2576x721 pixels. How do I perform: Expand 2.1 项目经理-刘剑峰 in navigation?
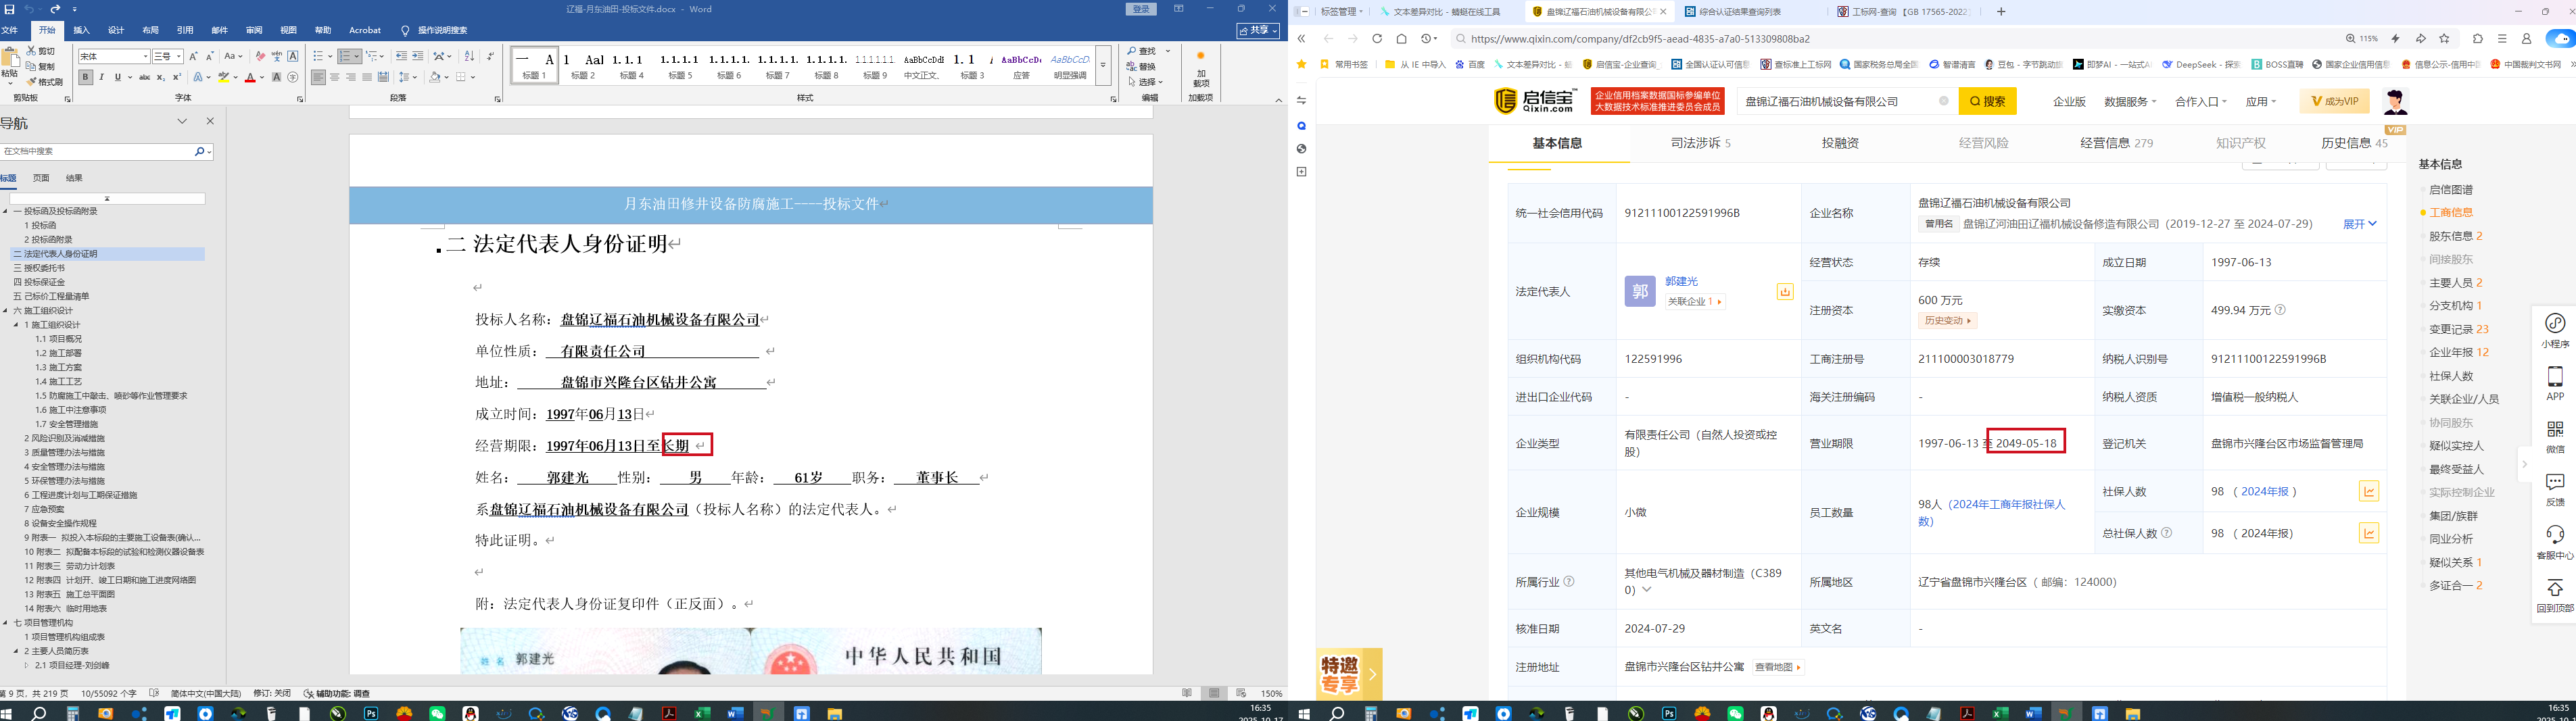(27, 665)
